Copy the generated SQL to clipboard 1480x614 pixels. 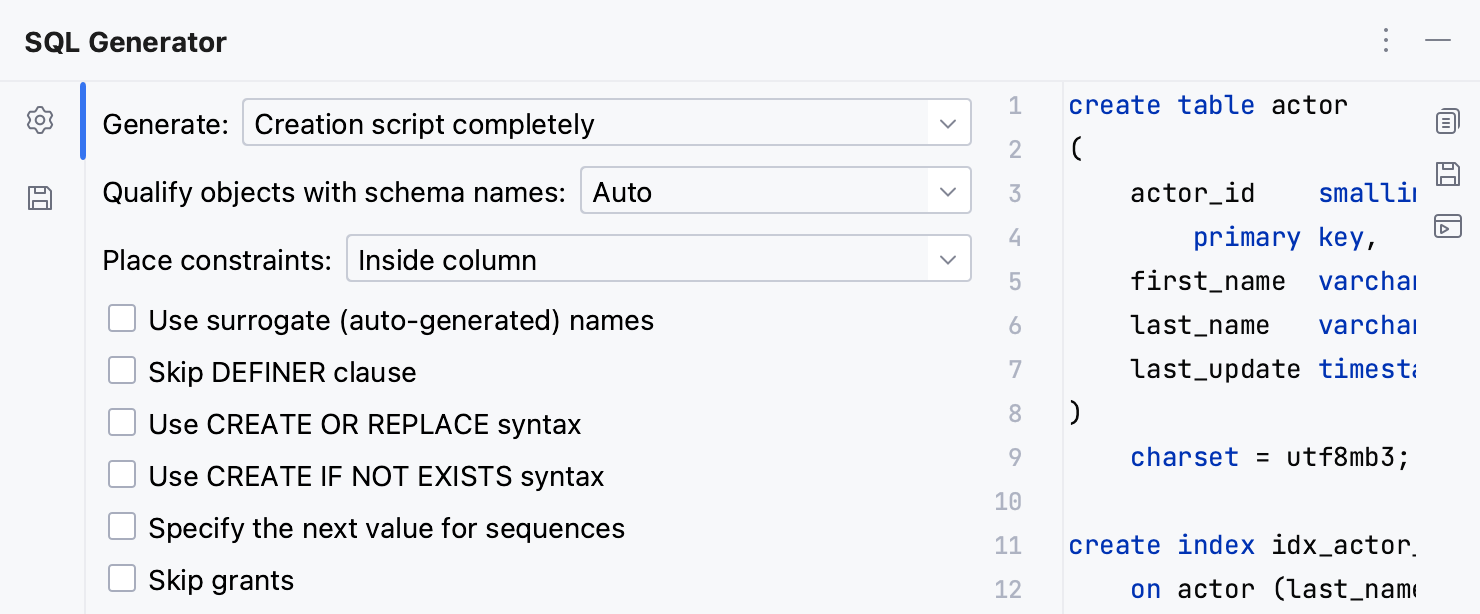[x=1447, y=121]
